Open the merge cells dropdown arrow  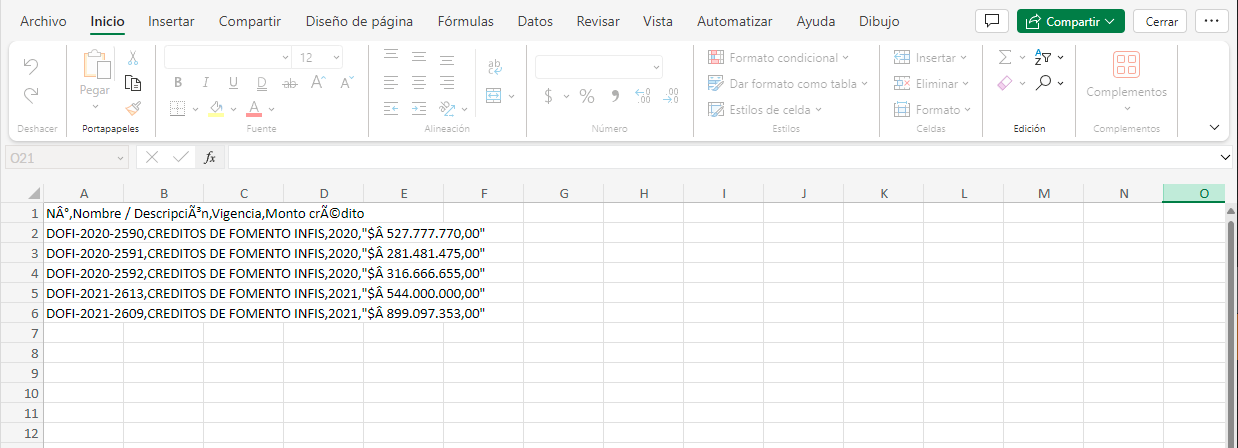tap(511, 96)
